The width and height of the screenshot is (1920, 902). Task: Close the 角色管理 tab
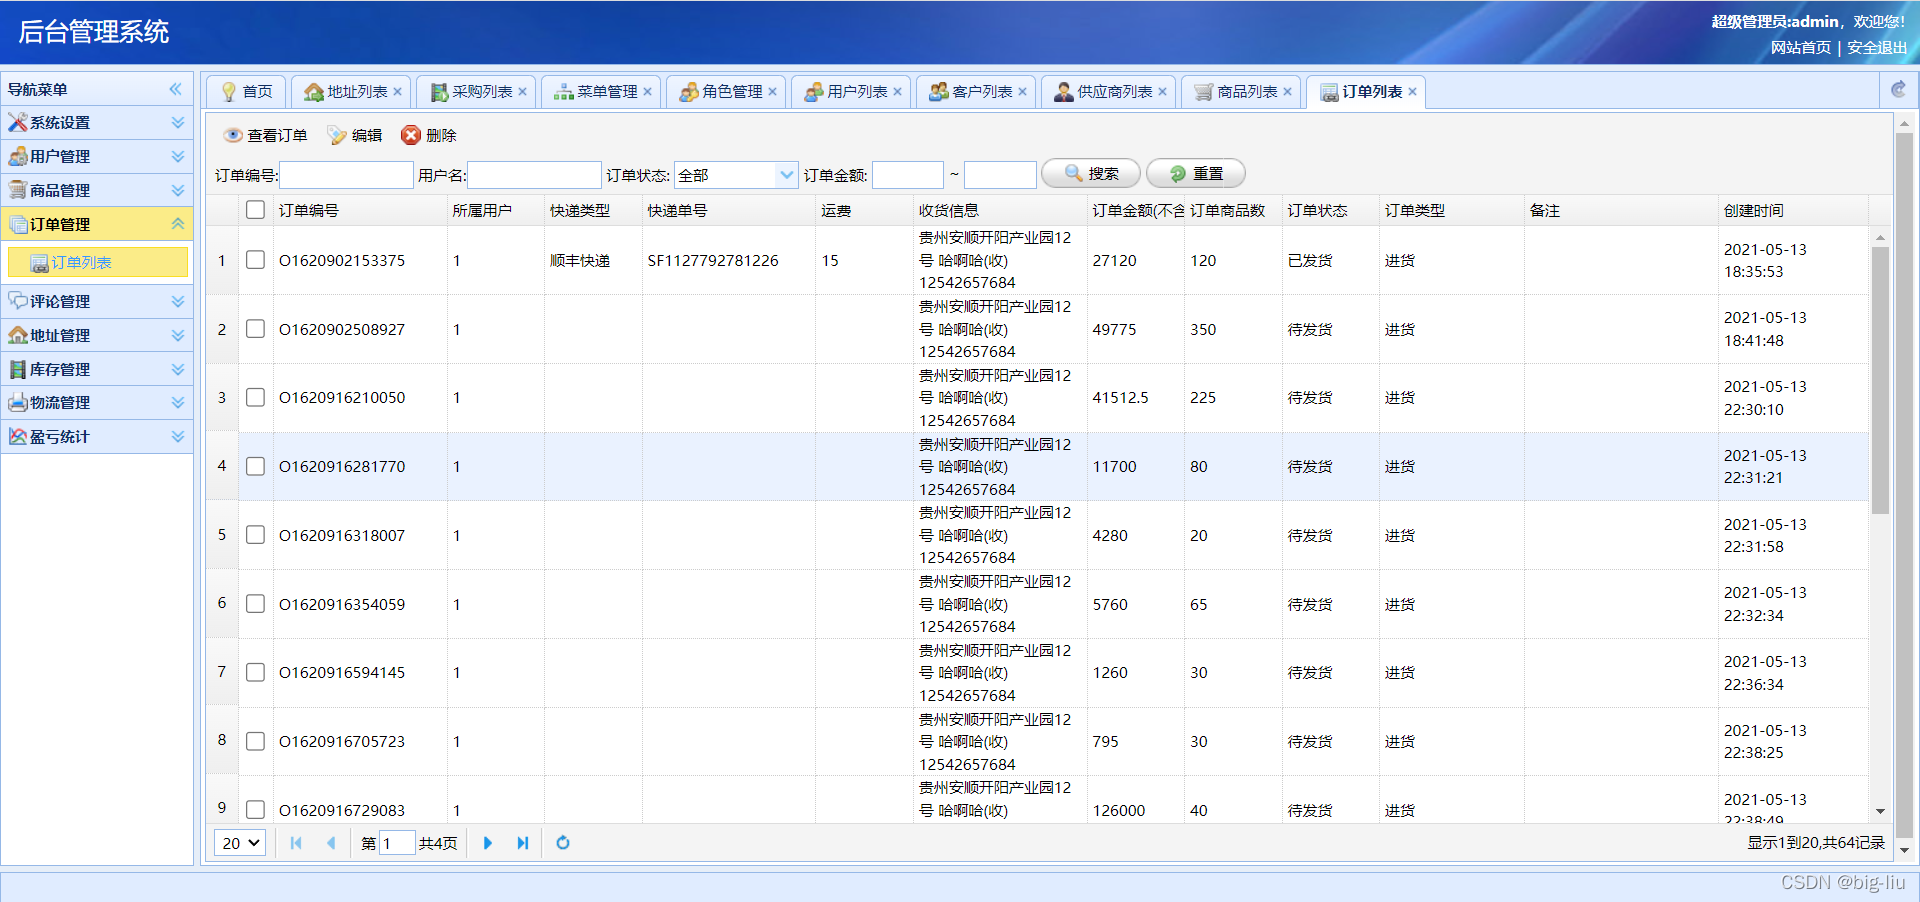[772, 91]
